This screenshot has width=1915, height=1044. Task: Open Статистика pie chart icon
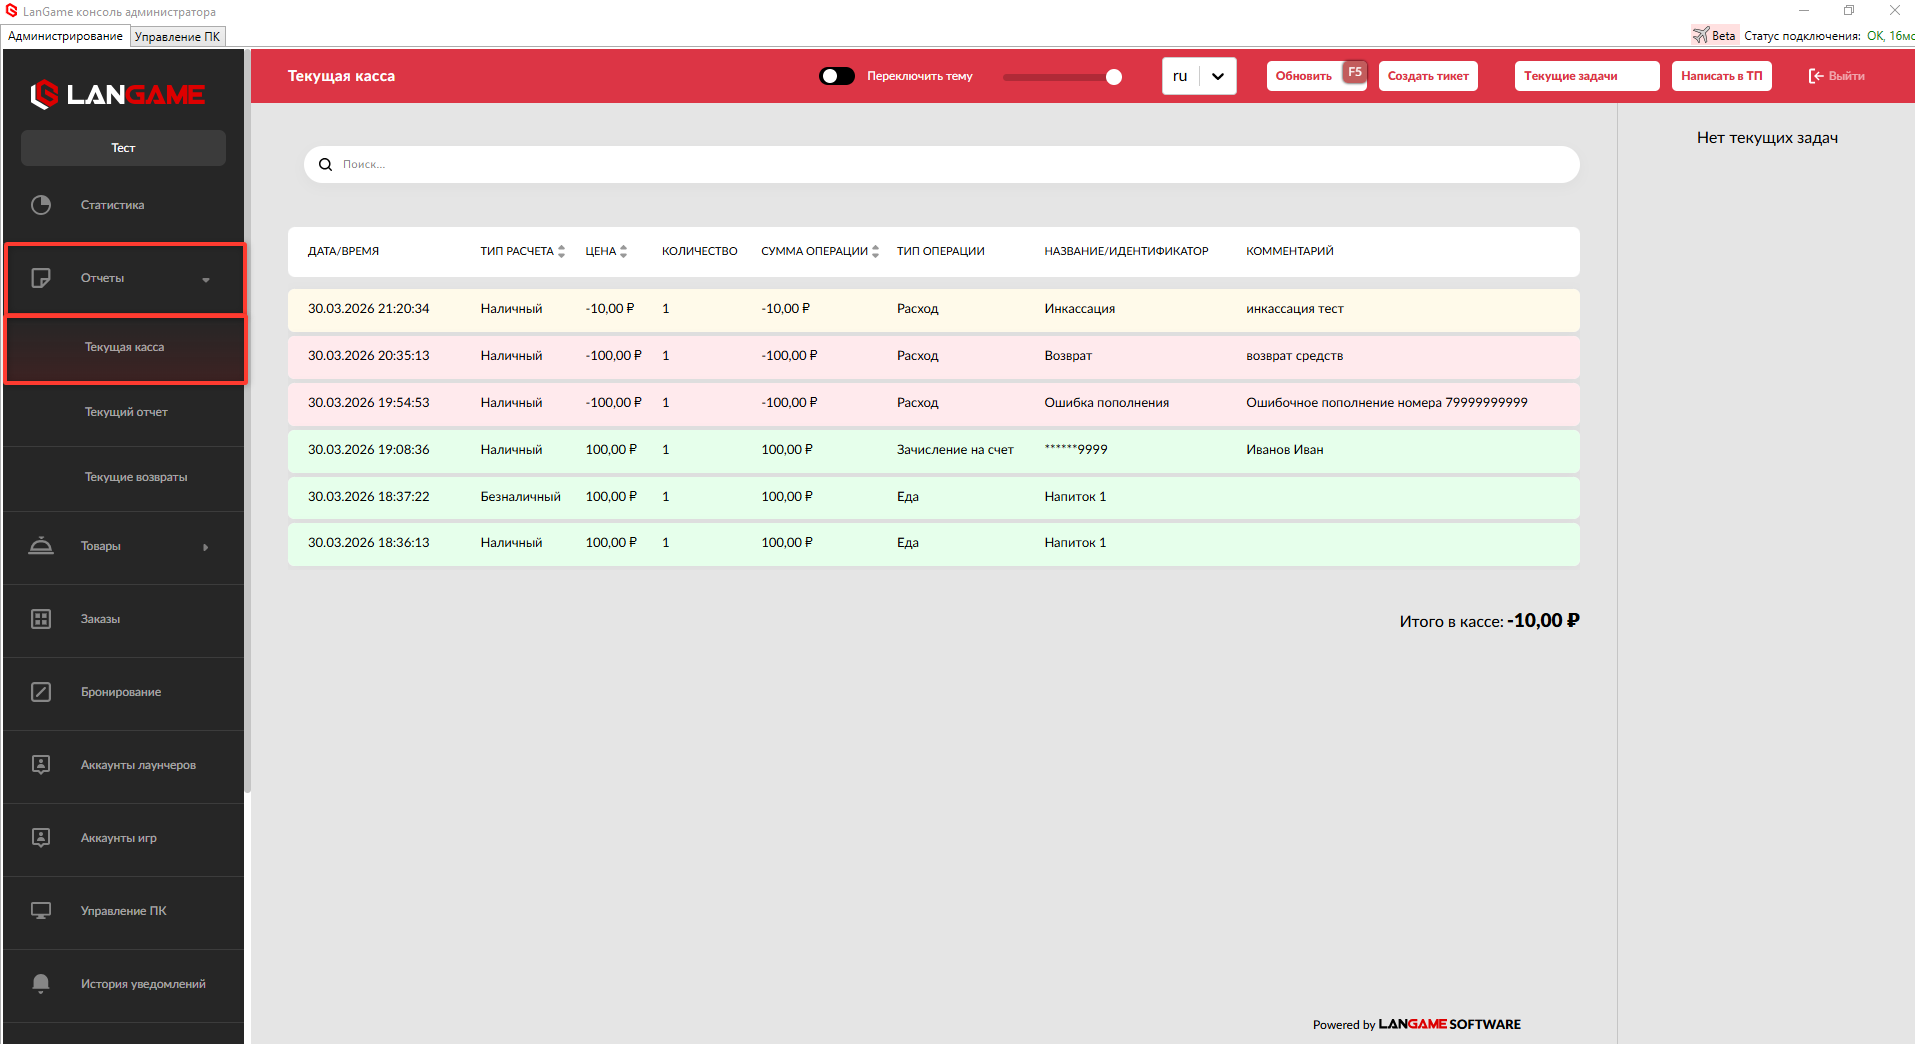(41, 205)
